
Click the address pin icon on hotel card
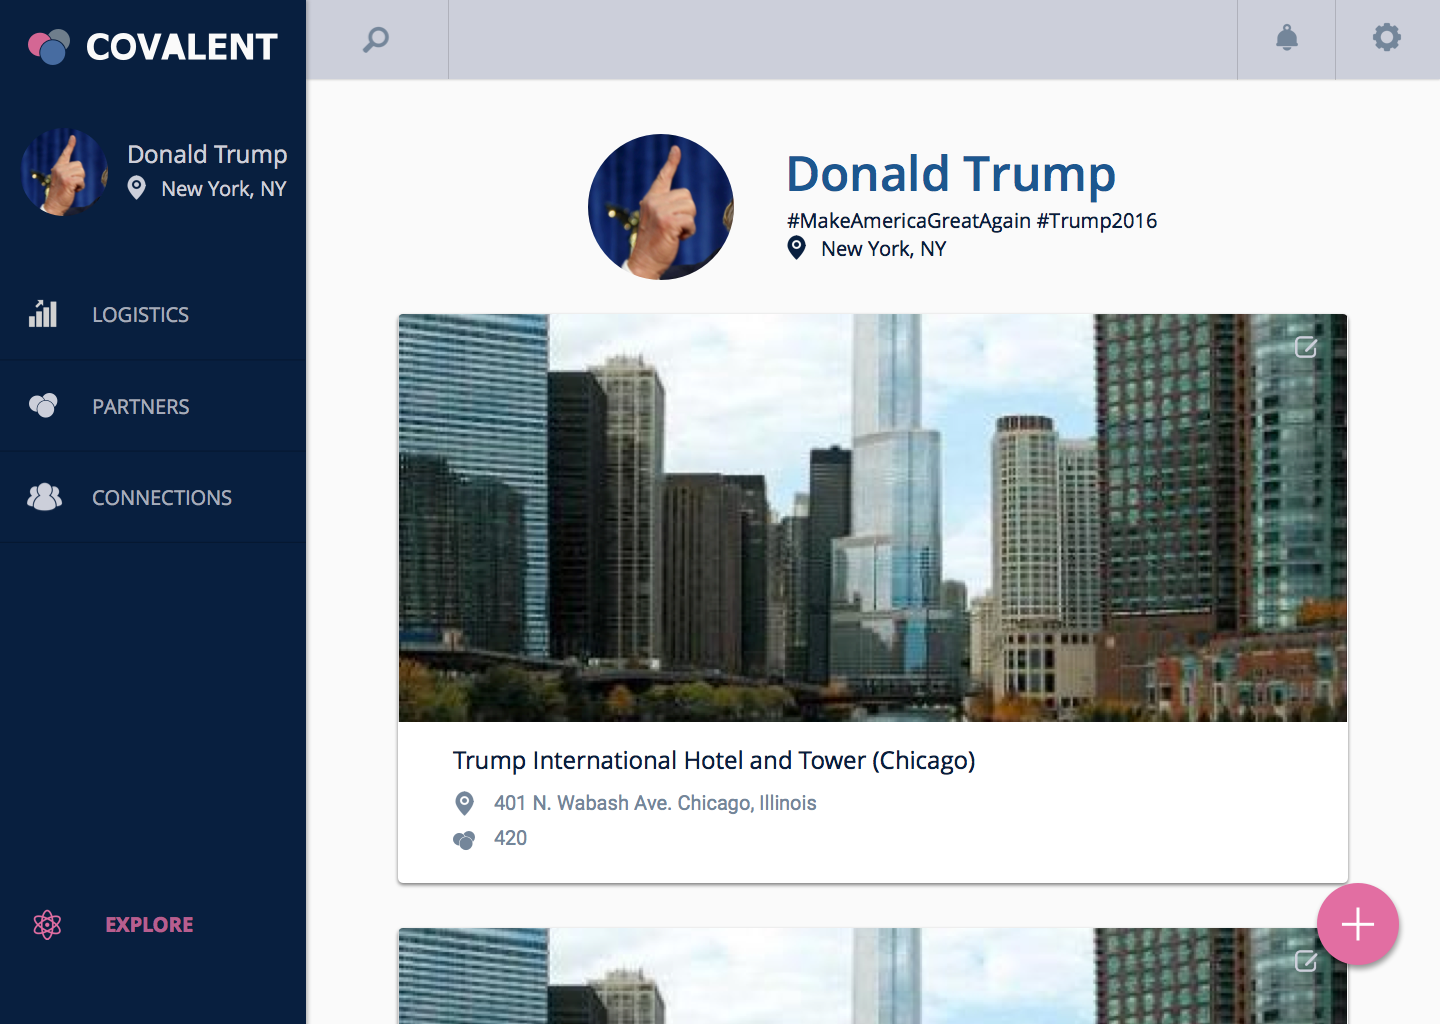464,803
